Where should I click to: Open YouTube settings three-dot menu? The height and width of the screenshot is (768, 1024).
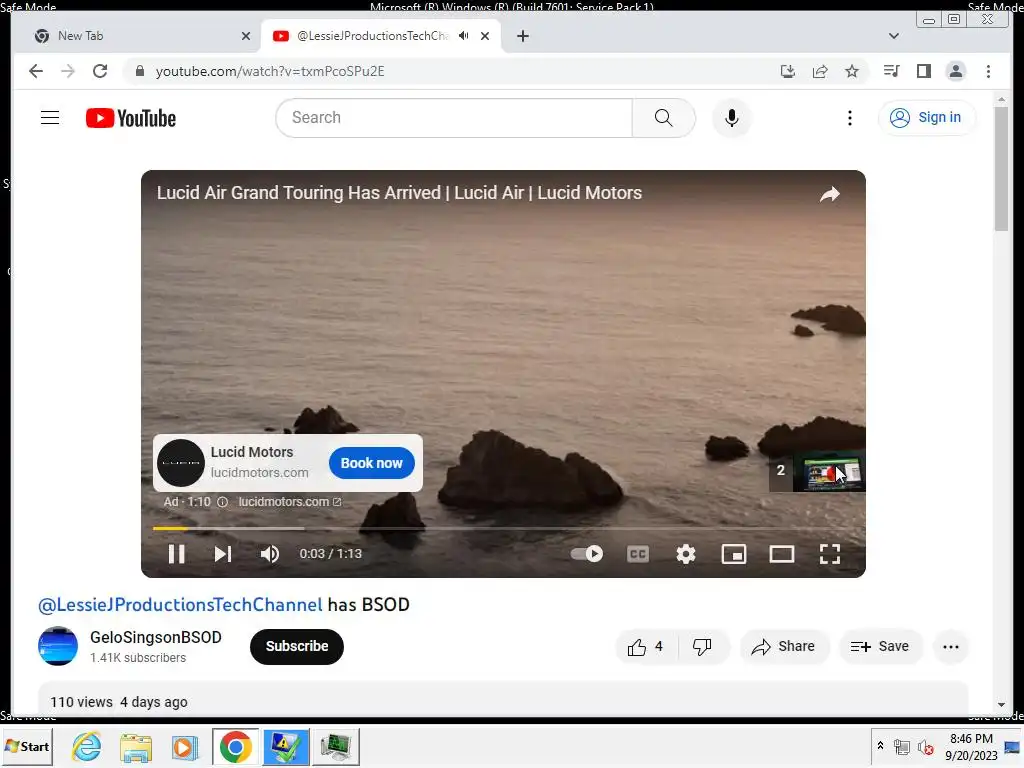click(849, 118)
